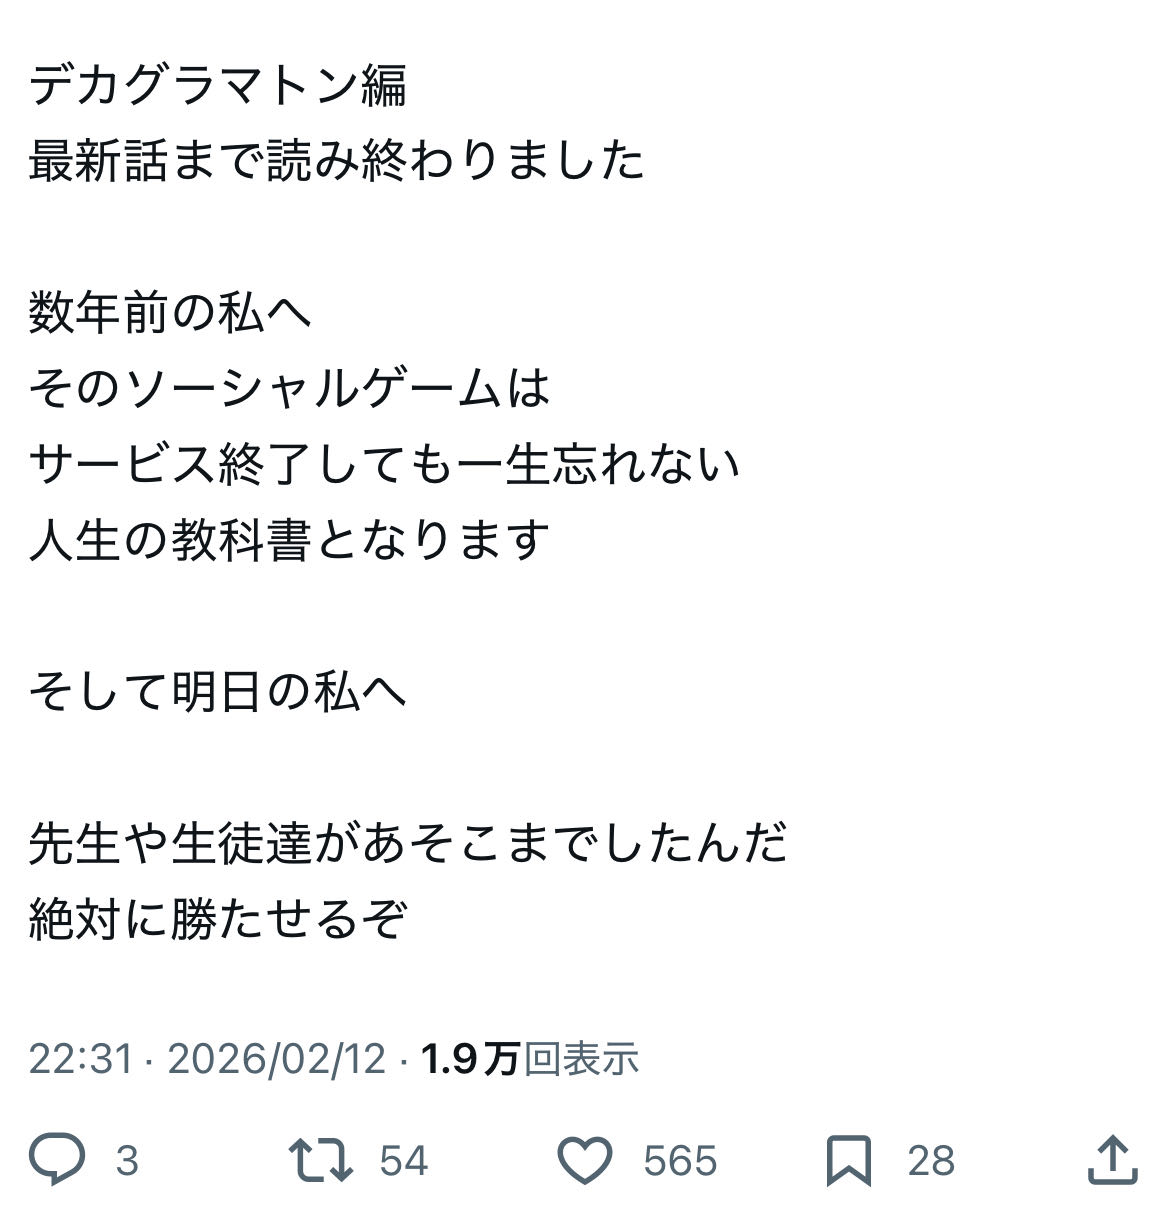Click the like count 565

(x=680, y=1161)
